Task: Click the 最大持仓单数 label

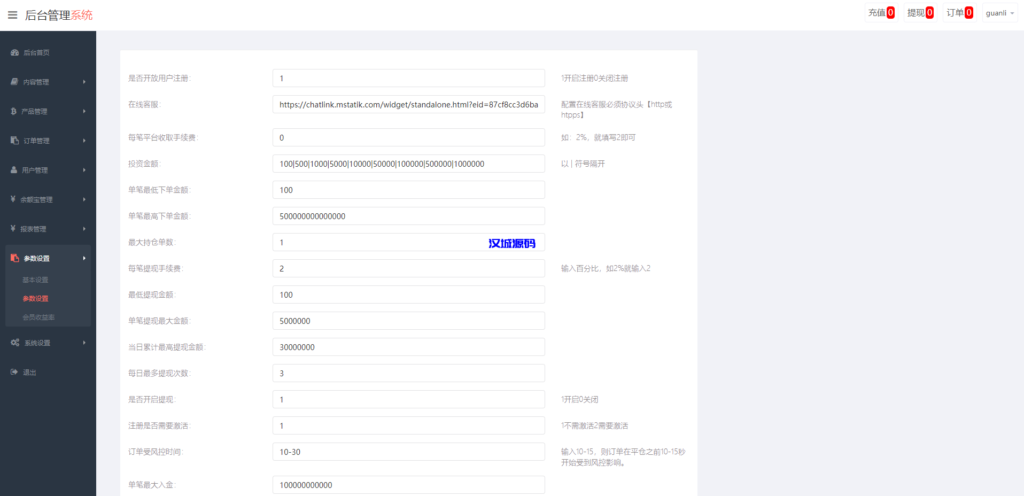Action: [152, 242]
